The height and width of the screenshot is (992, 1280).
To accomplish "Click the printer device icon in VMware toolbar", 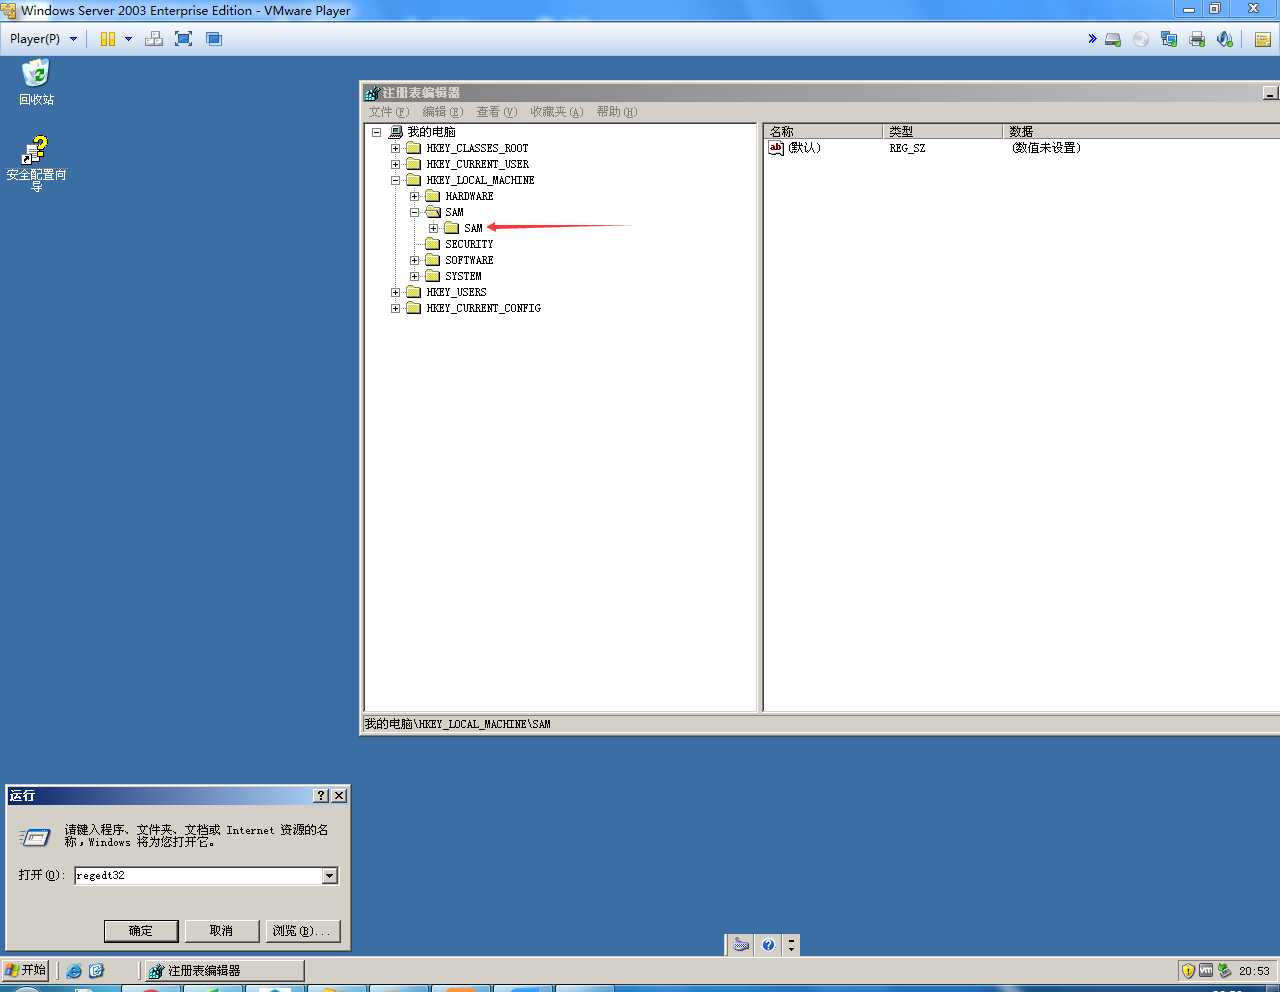I will pos(1197,40).
